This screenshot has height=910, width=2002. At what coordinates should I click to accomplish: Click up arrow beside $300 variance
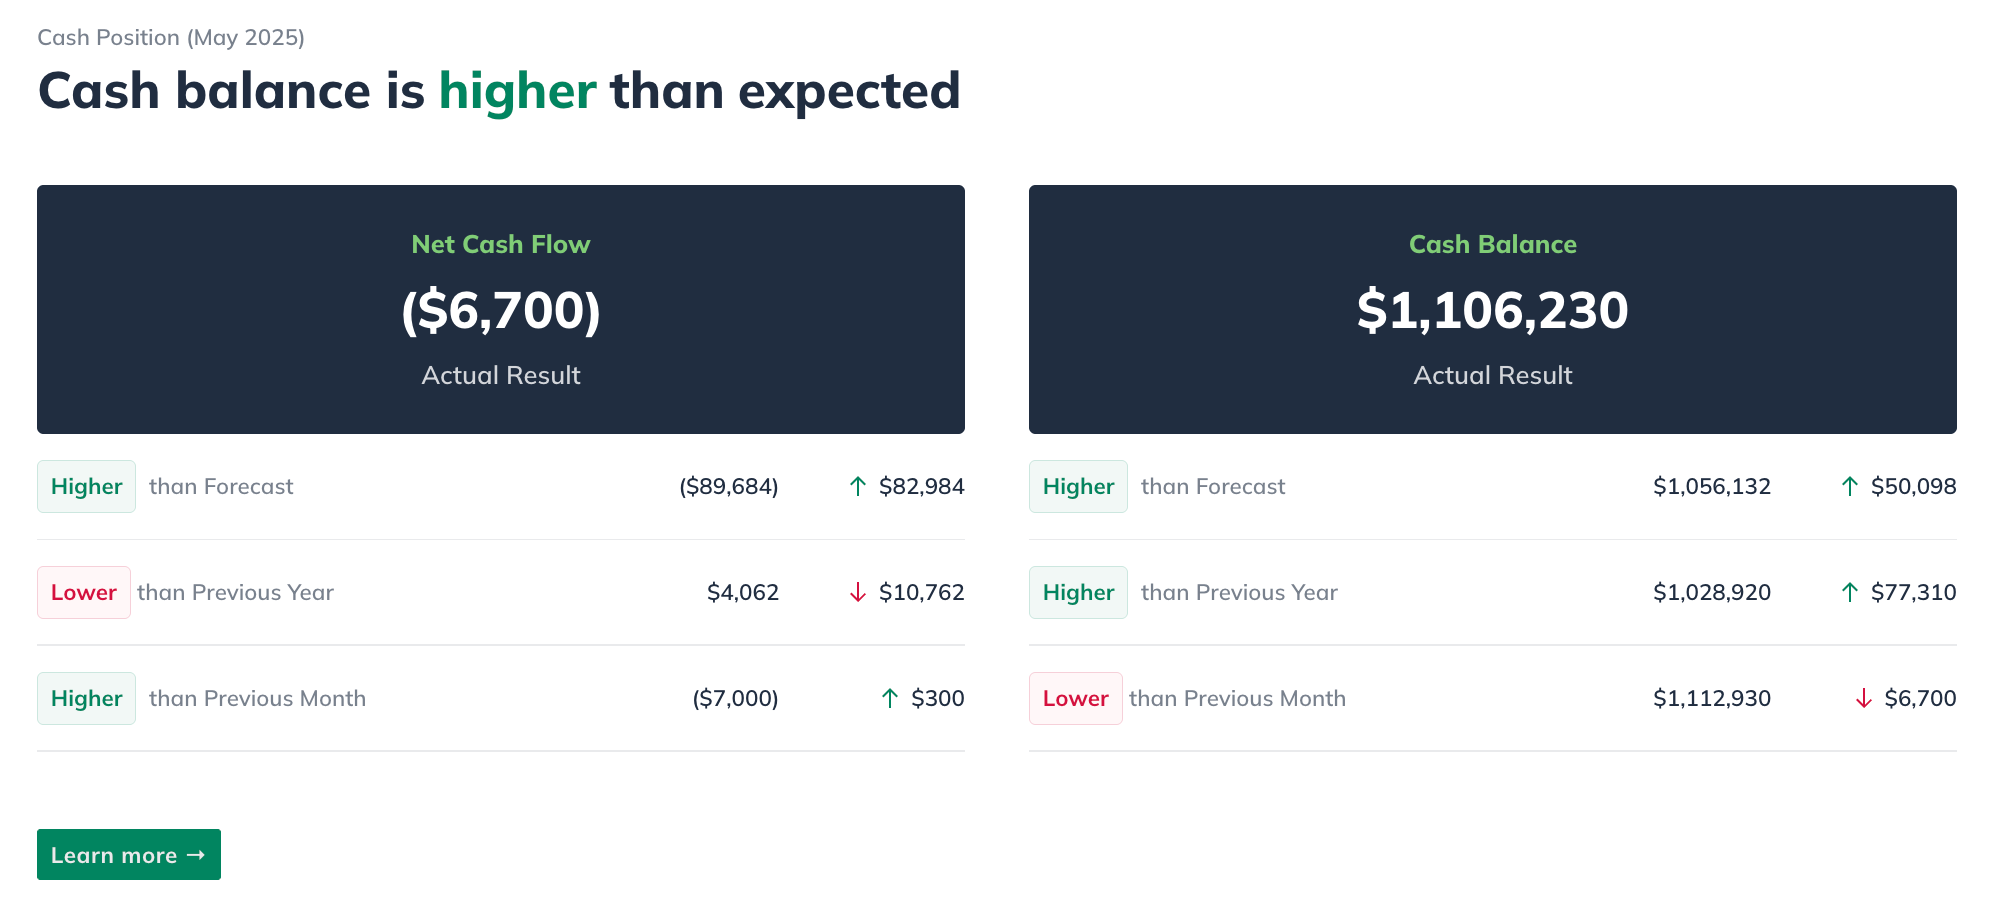point(890,699)
